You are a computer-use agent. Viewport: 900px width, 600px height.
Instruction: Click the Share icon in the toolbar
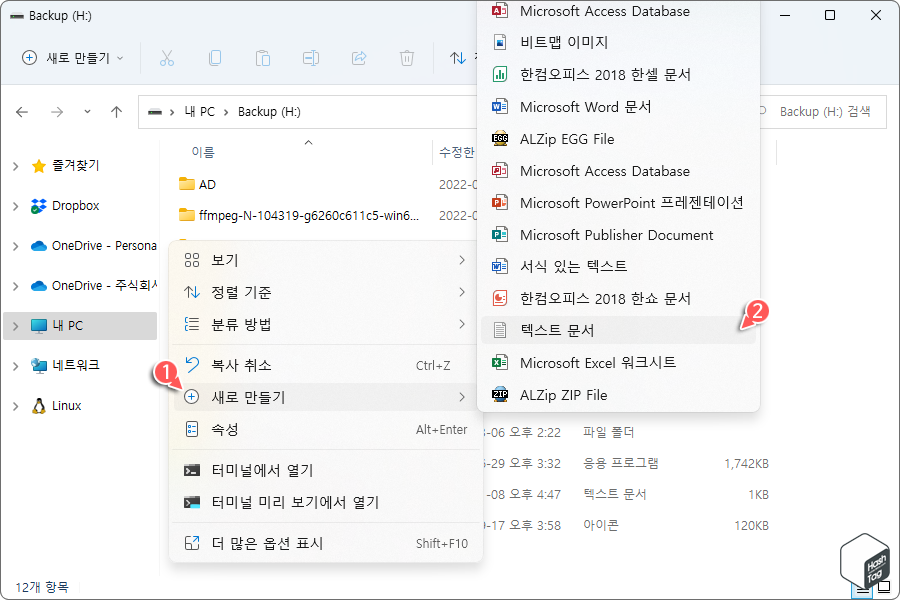pos(359,59)
